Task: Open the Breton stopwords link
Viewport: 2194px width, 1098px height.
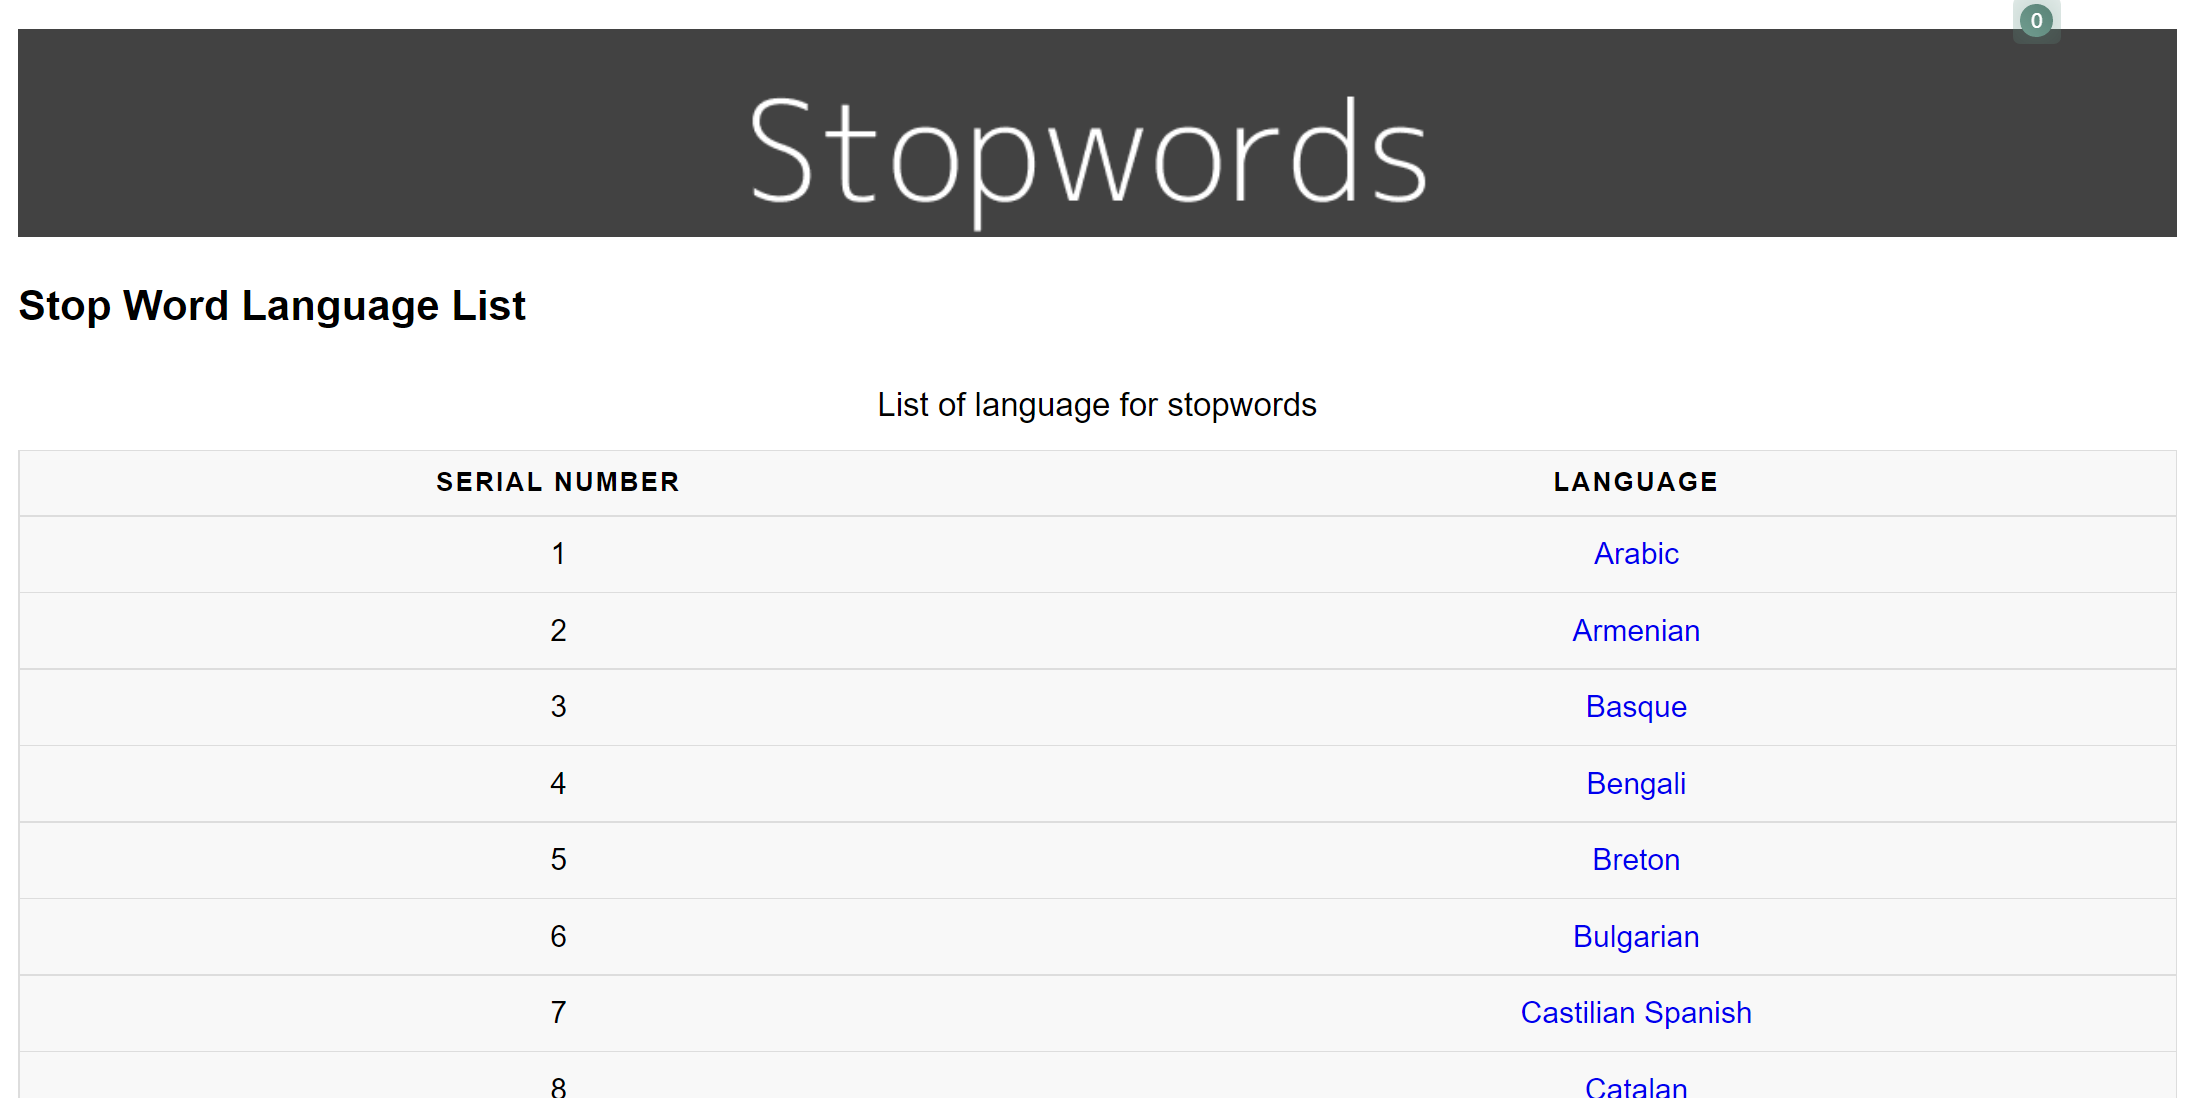Action: 1636,860
